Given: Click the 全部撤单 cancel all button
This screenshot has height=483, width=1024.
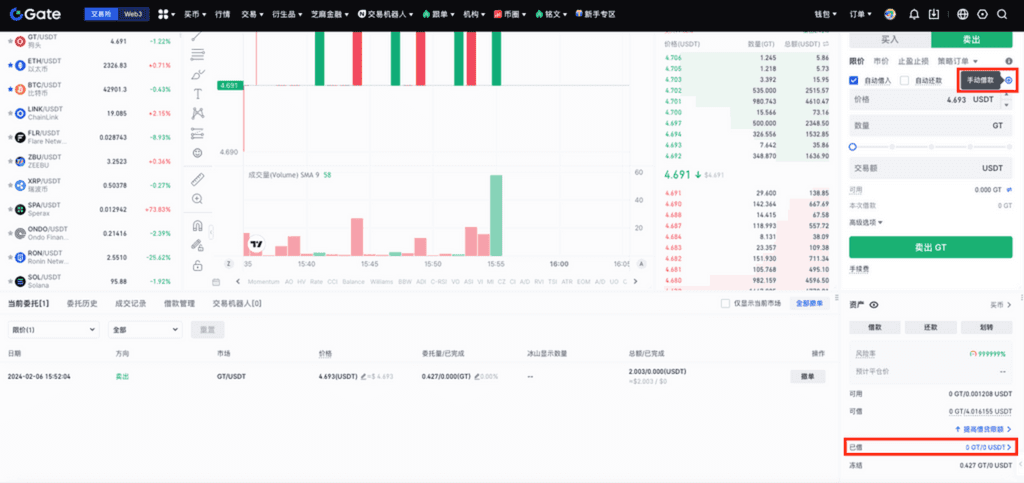Looking at the screenshot, I should [x=808, y=303].
